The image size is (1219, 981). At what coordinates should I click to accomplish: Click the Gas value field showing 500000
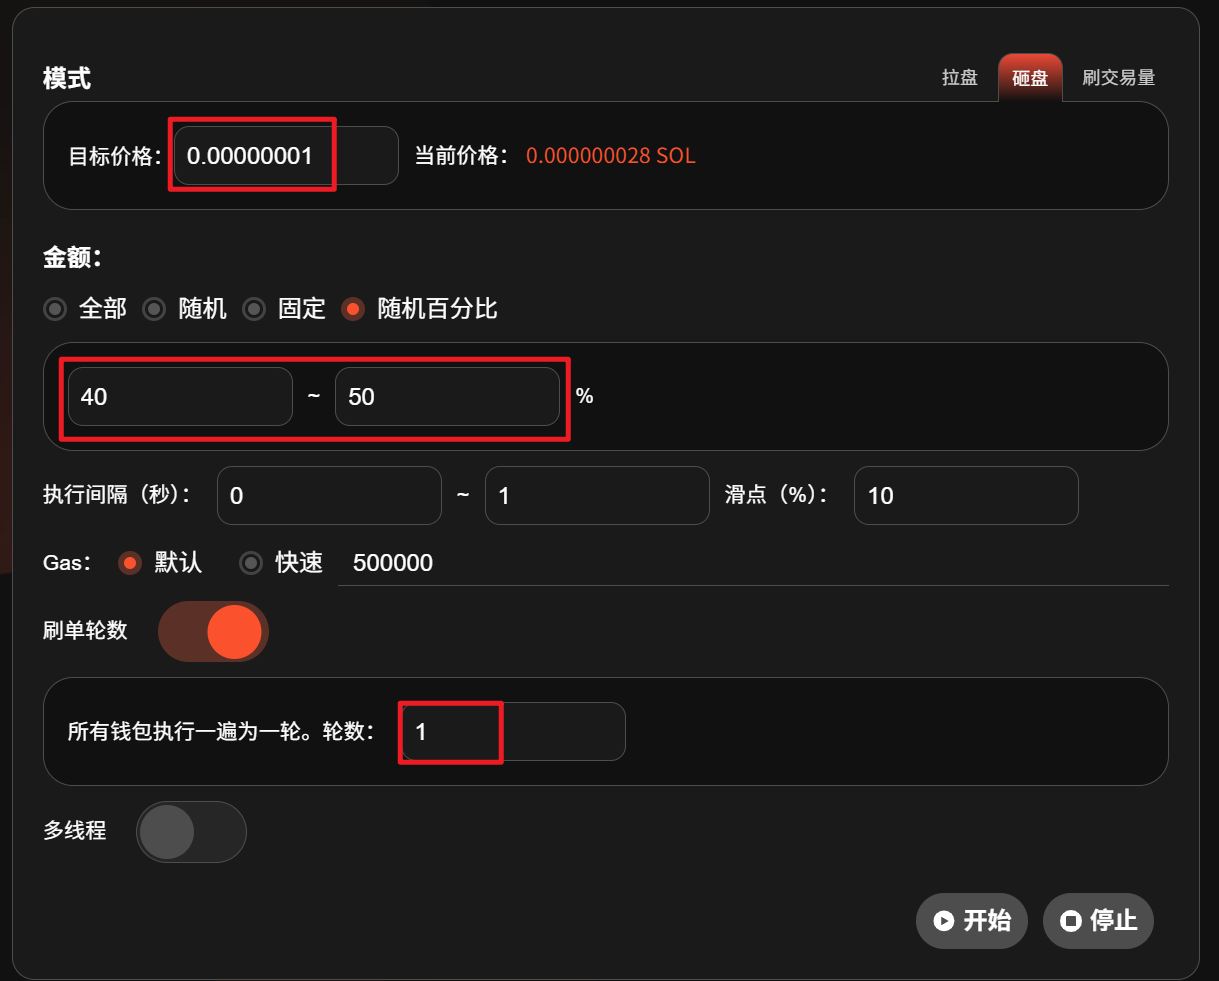[750, 563]
